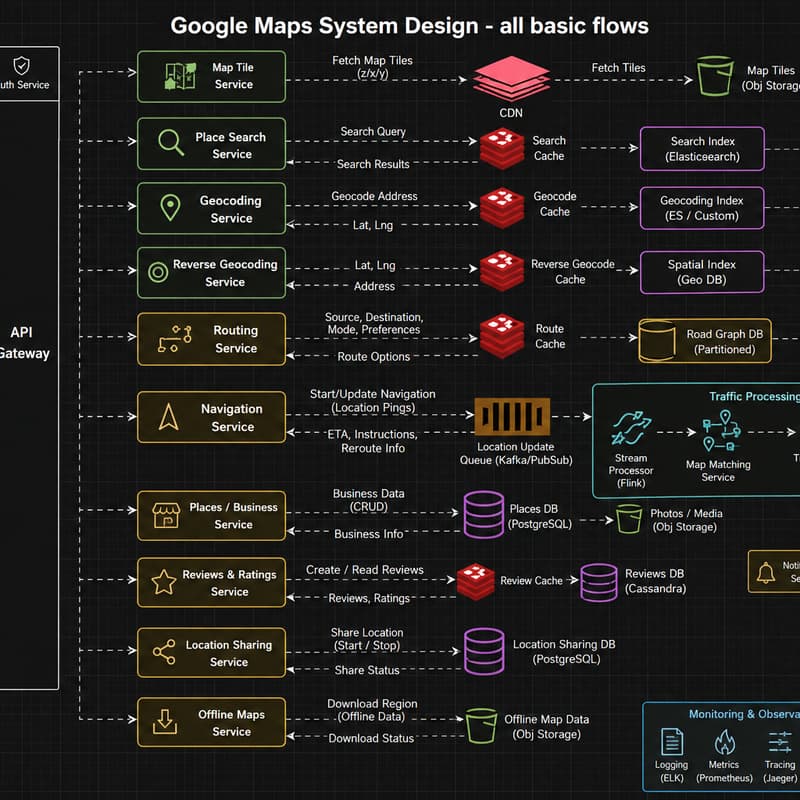Click the 'Business Info' flow label
The width and height of the screenshot is (800, 800).
pos(369,534)
